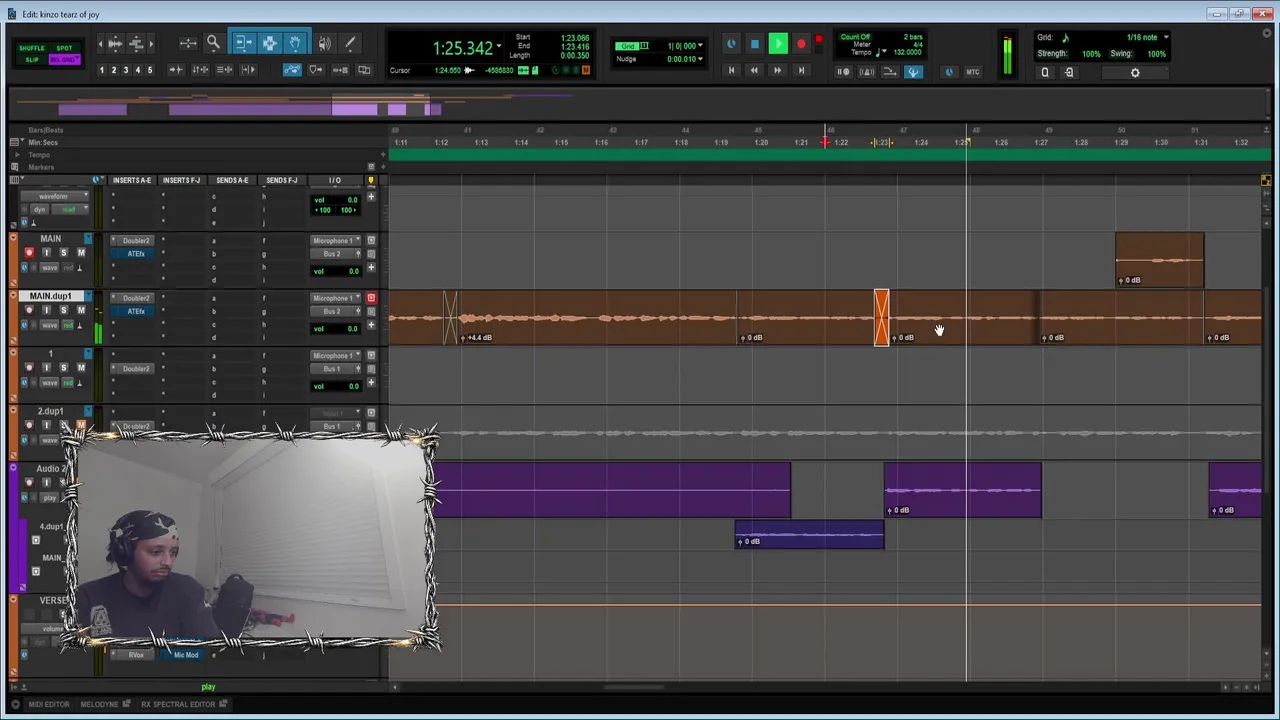Toggle input monitoring on track 1

(46, 368)
